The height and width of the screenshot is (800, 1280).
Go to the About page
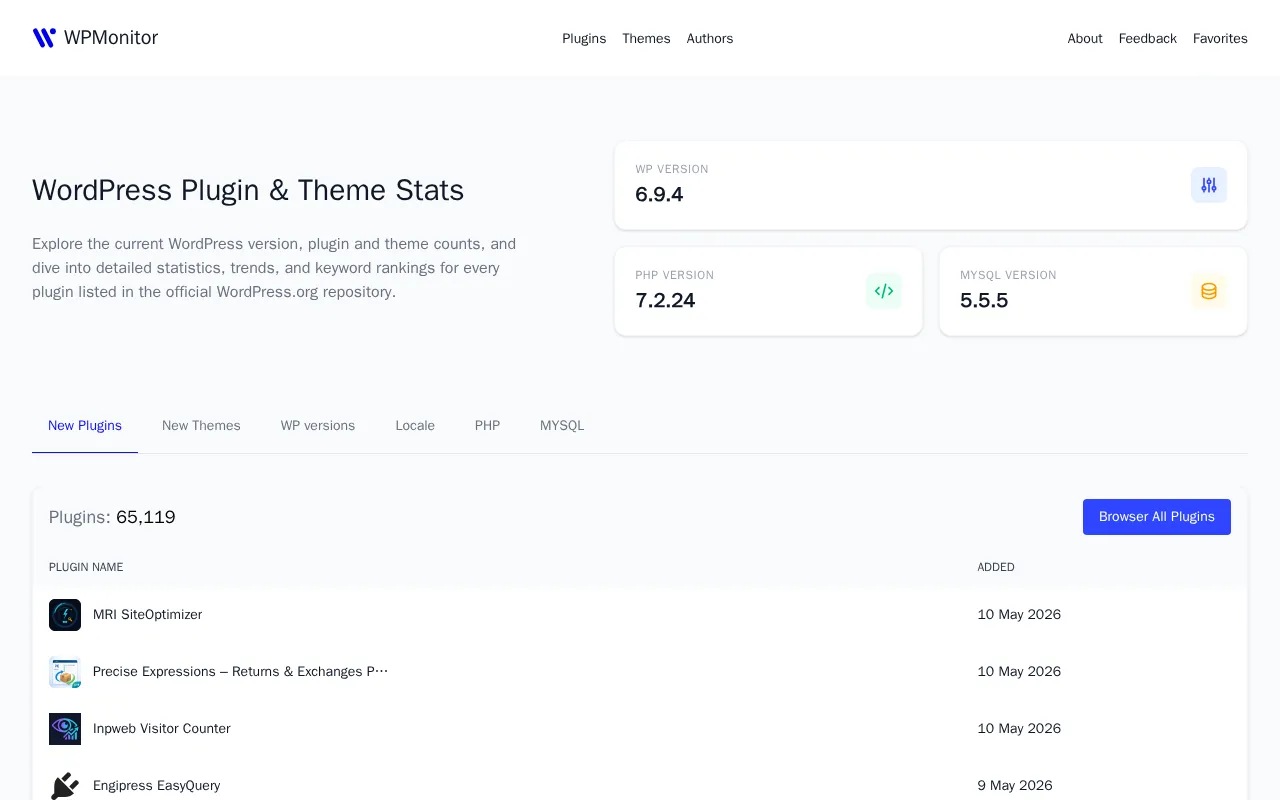pos(1085,38)
